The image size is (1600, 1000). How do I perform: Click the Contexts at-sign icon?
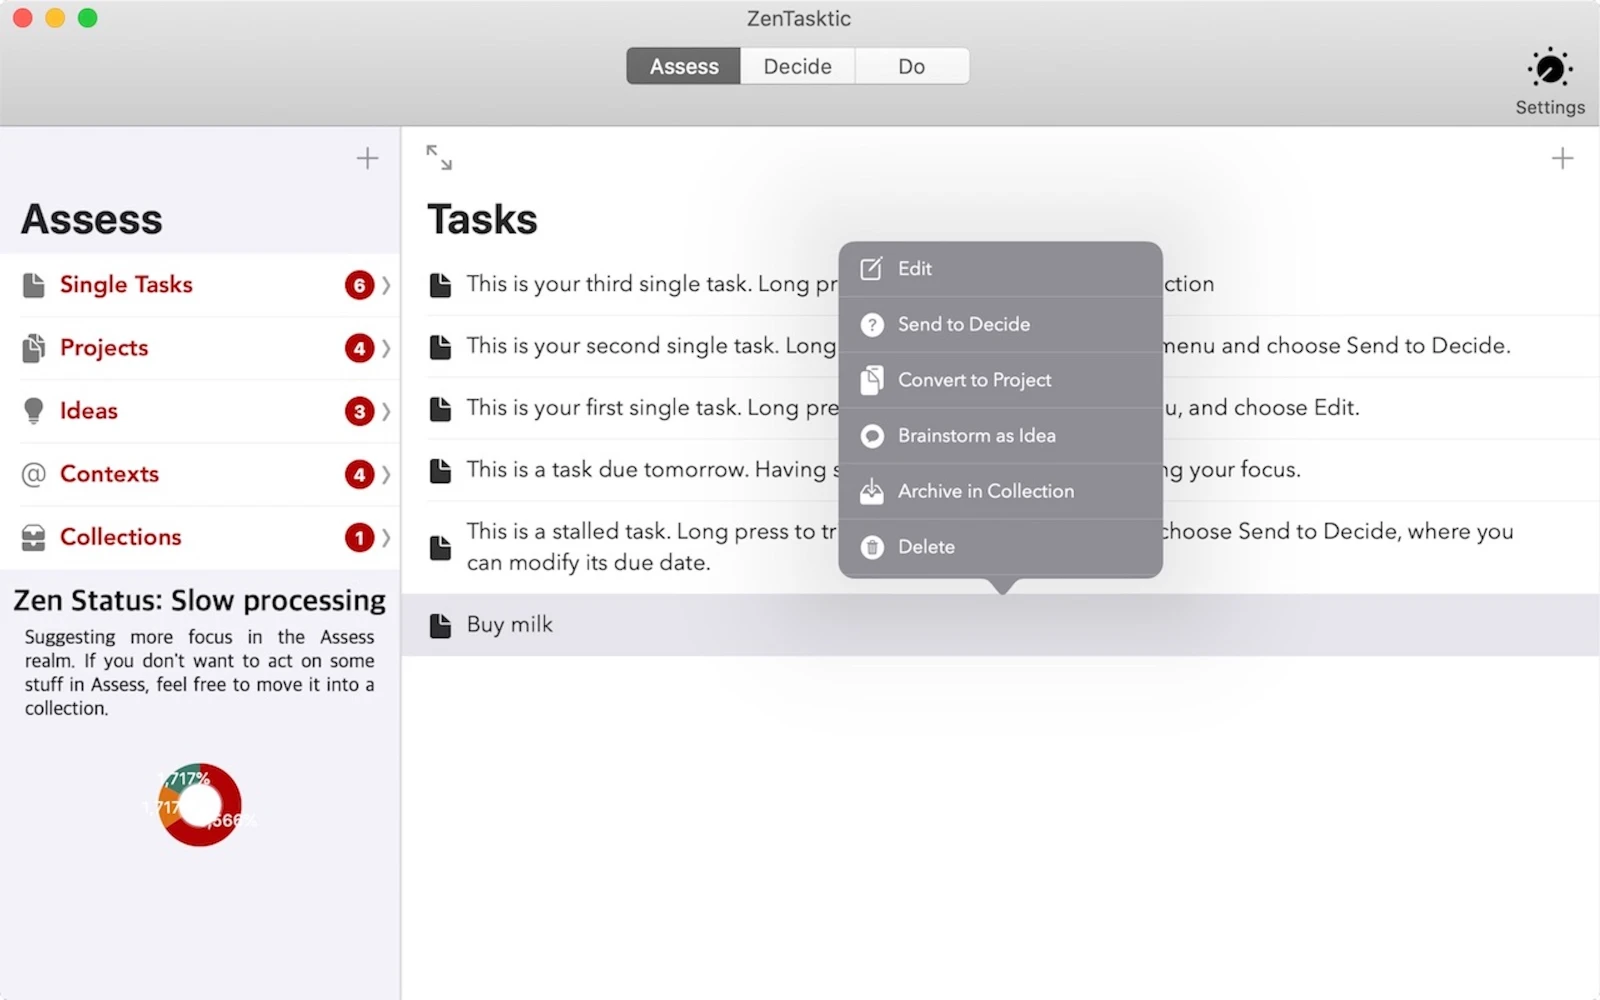point(34,474)
